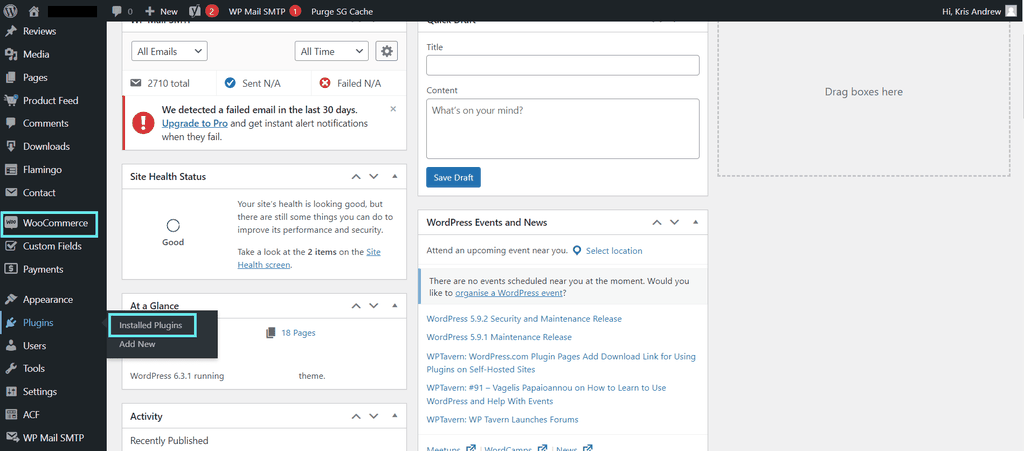The height and width of the screenshot is (451, 1024).
Task: Dismiss the failed email alert
Action: click(x=393, y=108)
